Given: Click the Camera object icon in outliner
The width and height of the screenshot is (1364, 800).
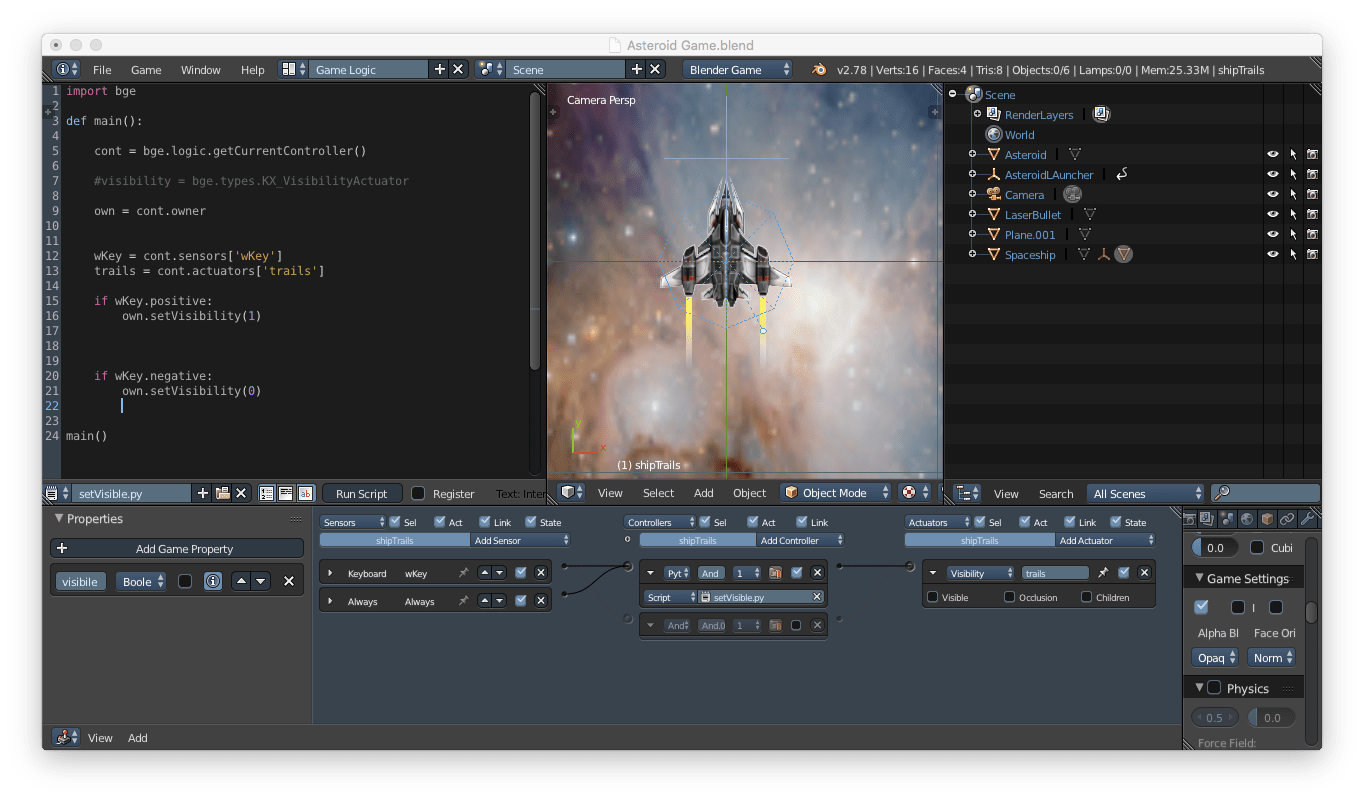Looking at the screenshot, I should pos(993,195).
